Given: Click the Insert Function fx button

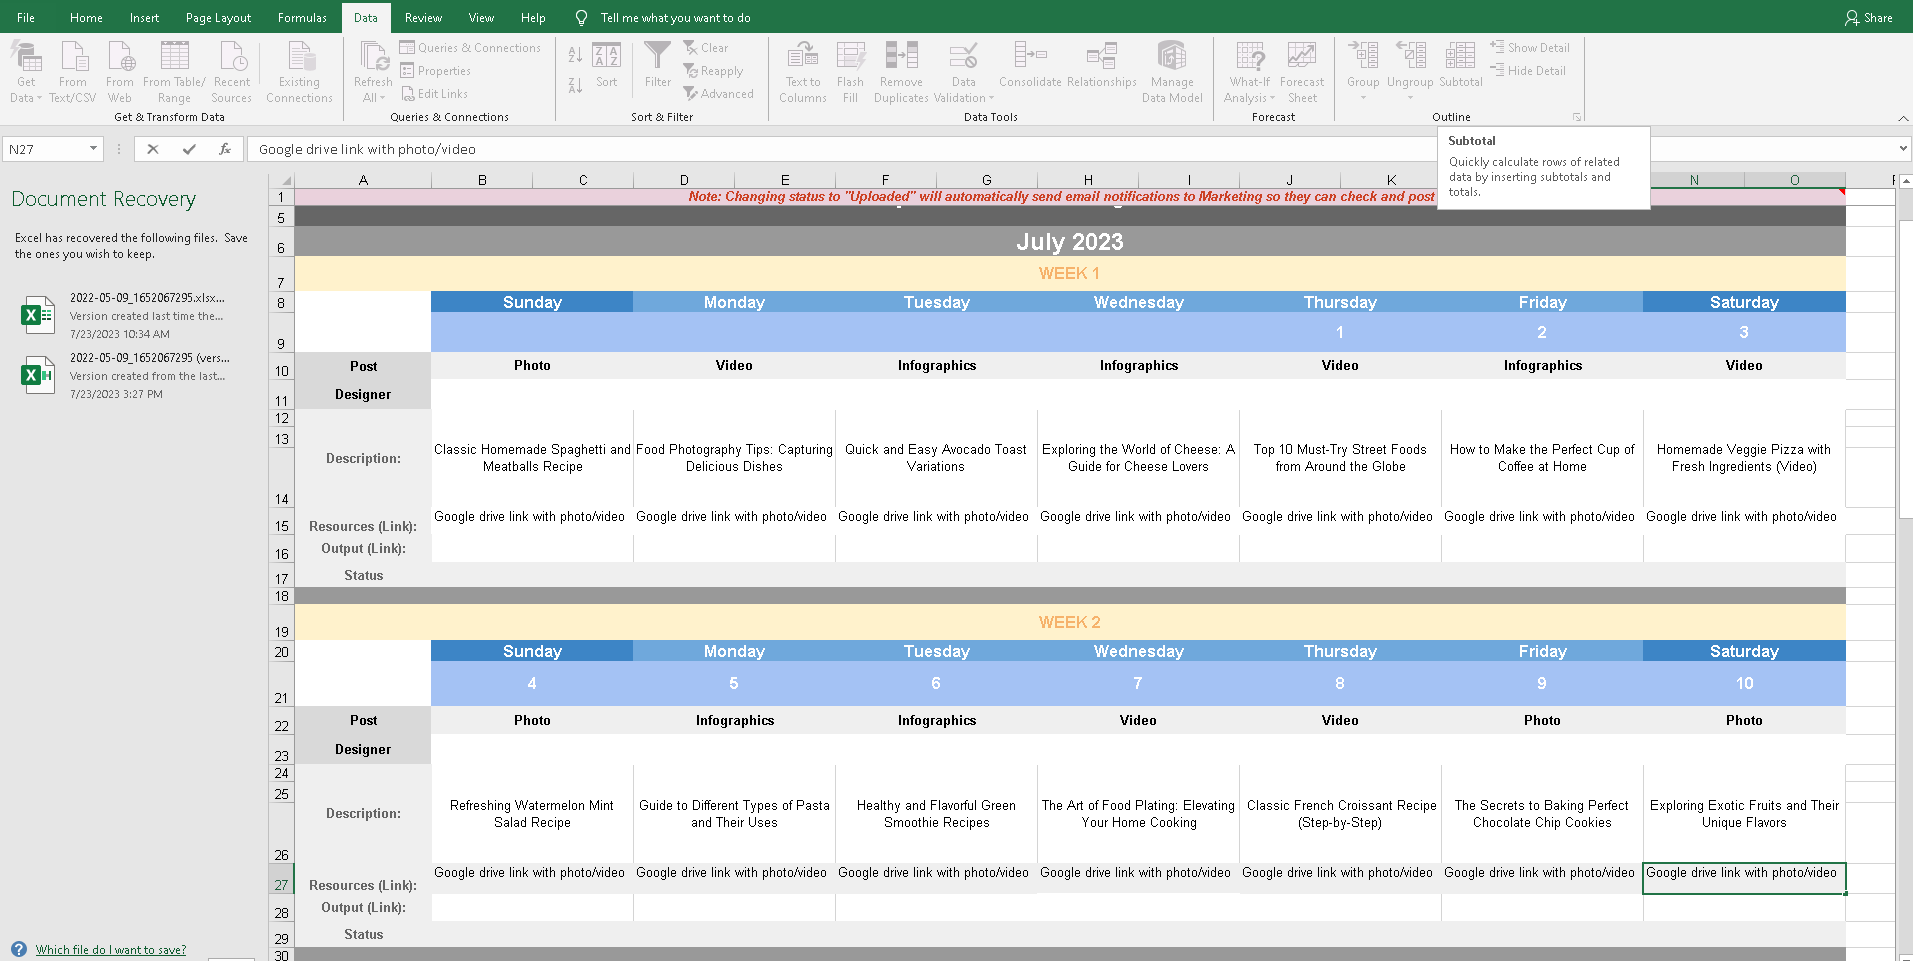Looking at the screenshot, I should tap(225, 149).
